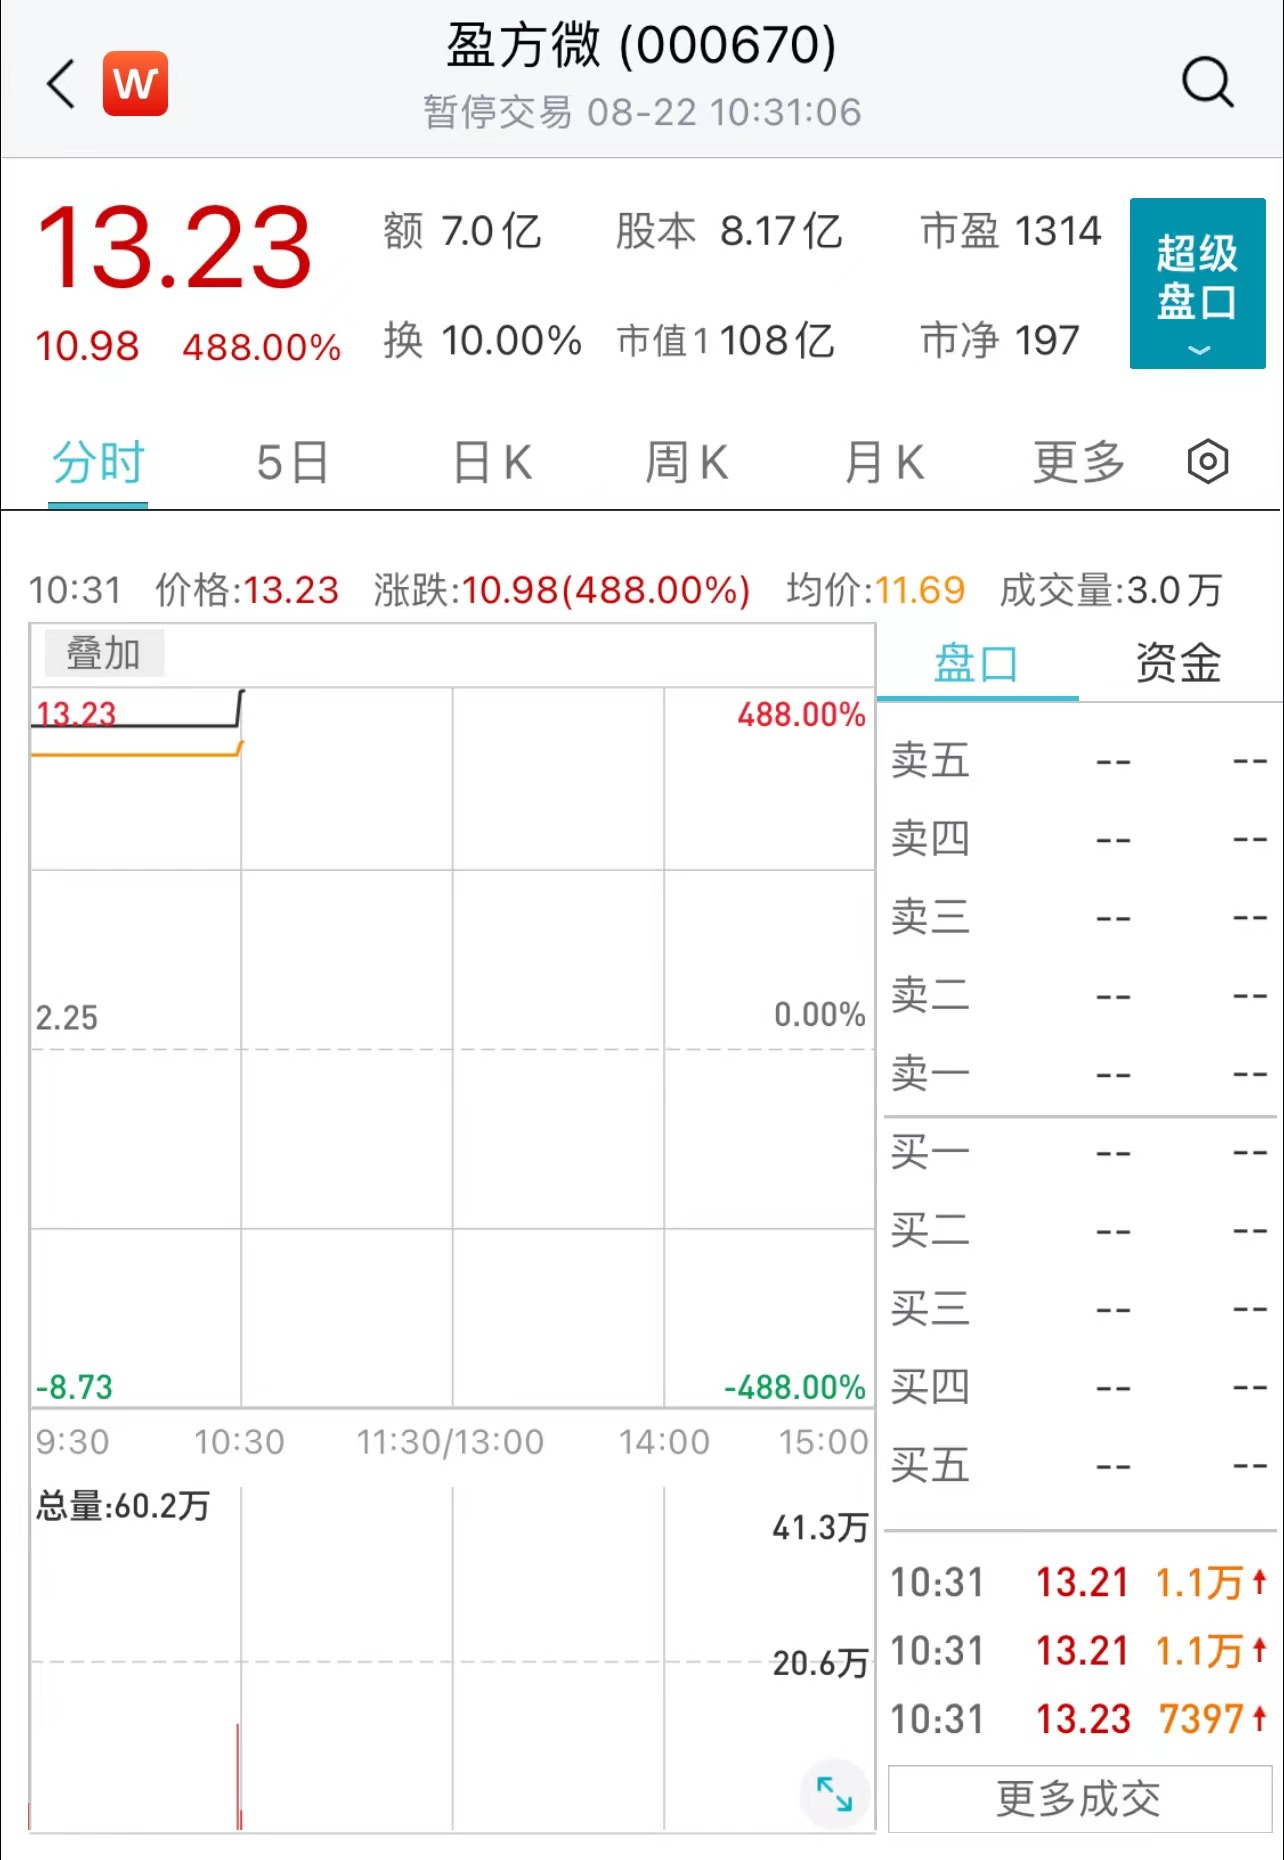
Task: Open the 更多 chart period dropdown
Action: pyautogui.click(x=1078, y=463)
